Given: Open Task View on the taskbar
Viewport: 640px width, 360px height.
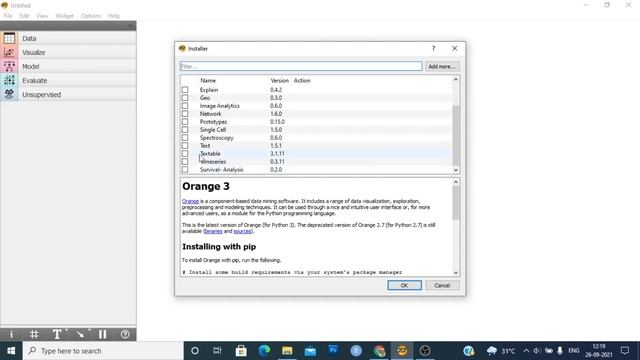Looking at the screenshot, I should [x=218, y=351].
